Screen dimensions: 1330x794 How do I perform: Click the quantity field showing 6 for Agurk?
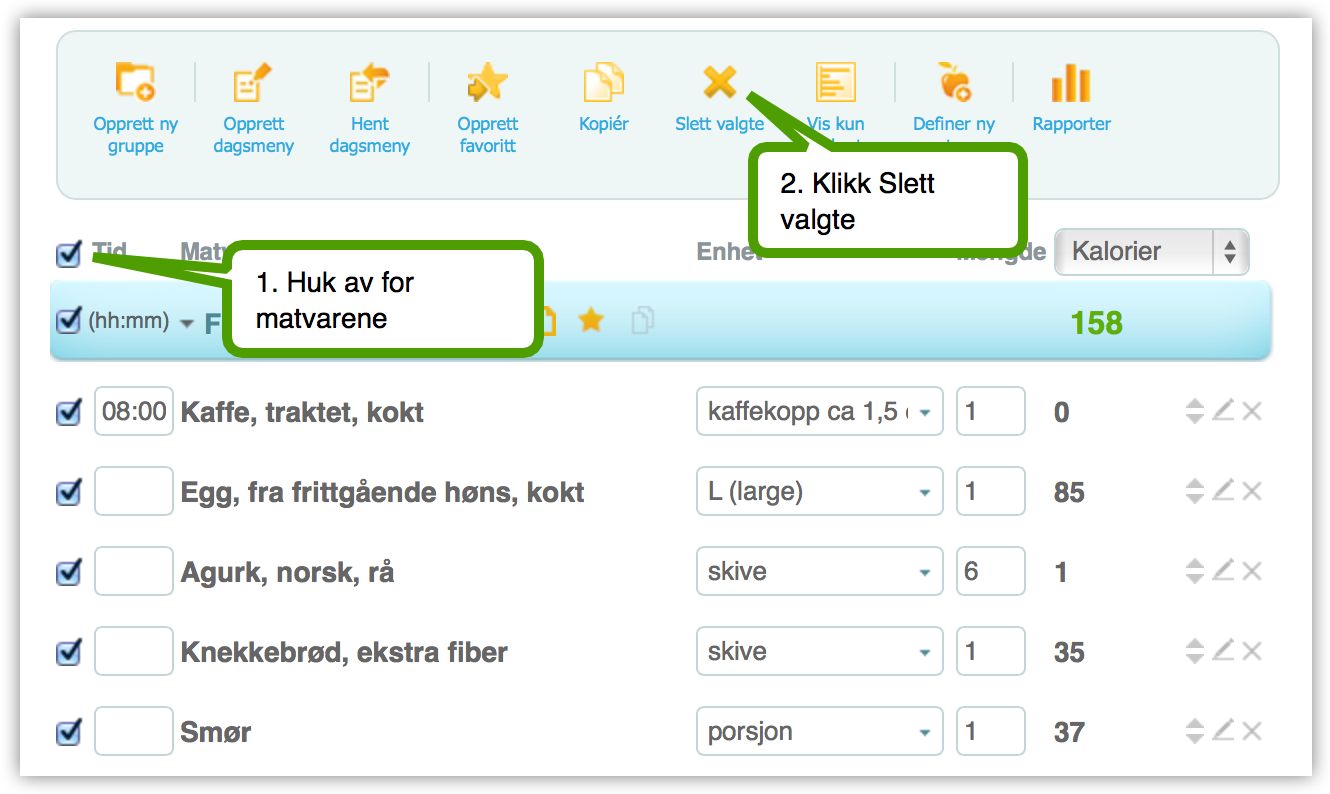(991, 572)
